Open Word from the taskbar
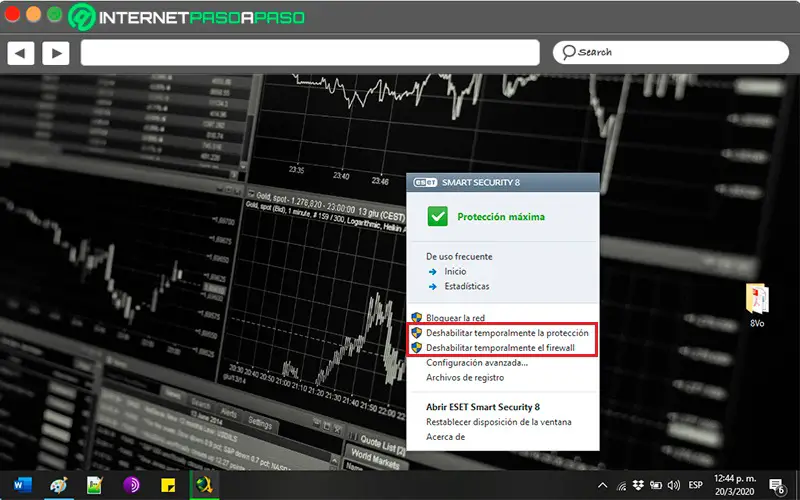800x500 pixels. click(x=22, y=485)
